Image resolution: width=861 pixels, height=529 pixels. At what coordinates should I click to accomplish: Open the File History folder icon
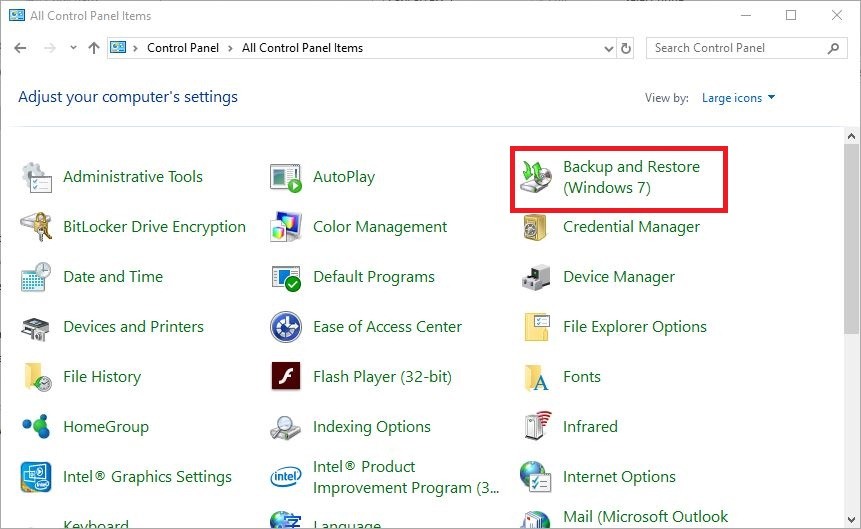pyautogui.click(x=37, y=377)
